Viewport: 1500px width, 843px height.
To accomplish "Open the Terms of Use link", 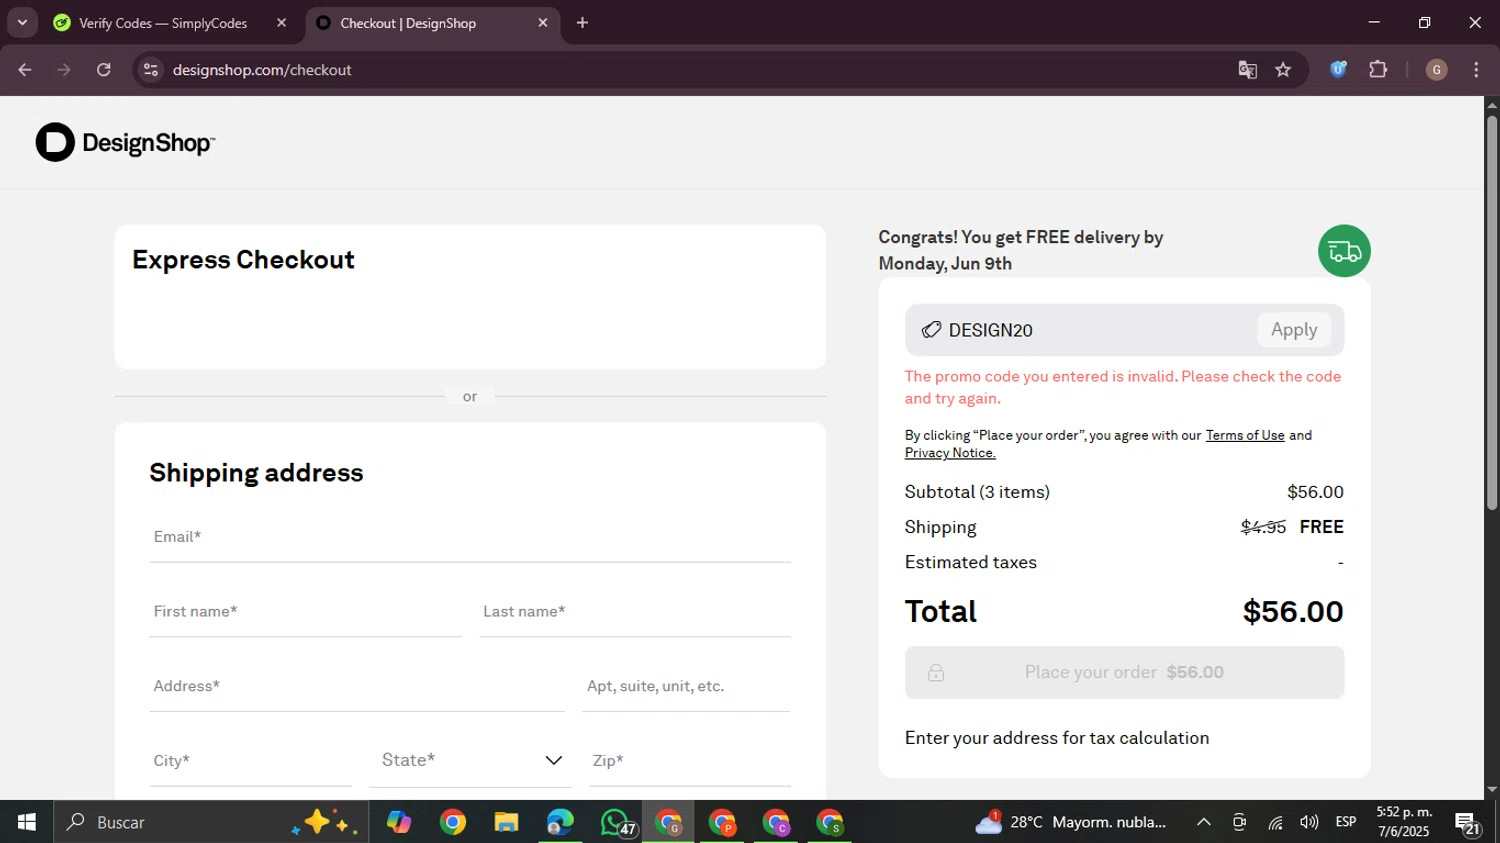I will pyautogui.click(x=1245, y=435).
